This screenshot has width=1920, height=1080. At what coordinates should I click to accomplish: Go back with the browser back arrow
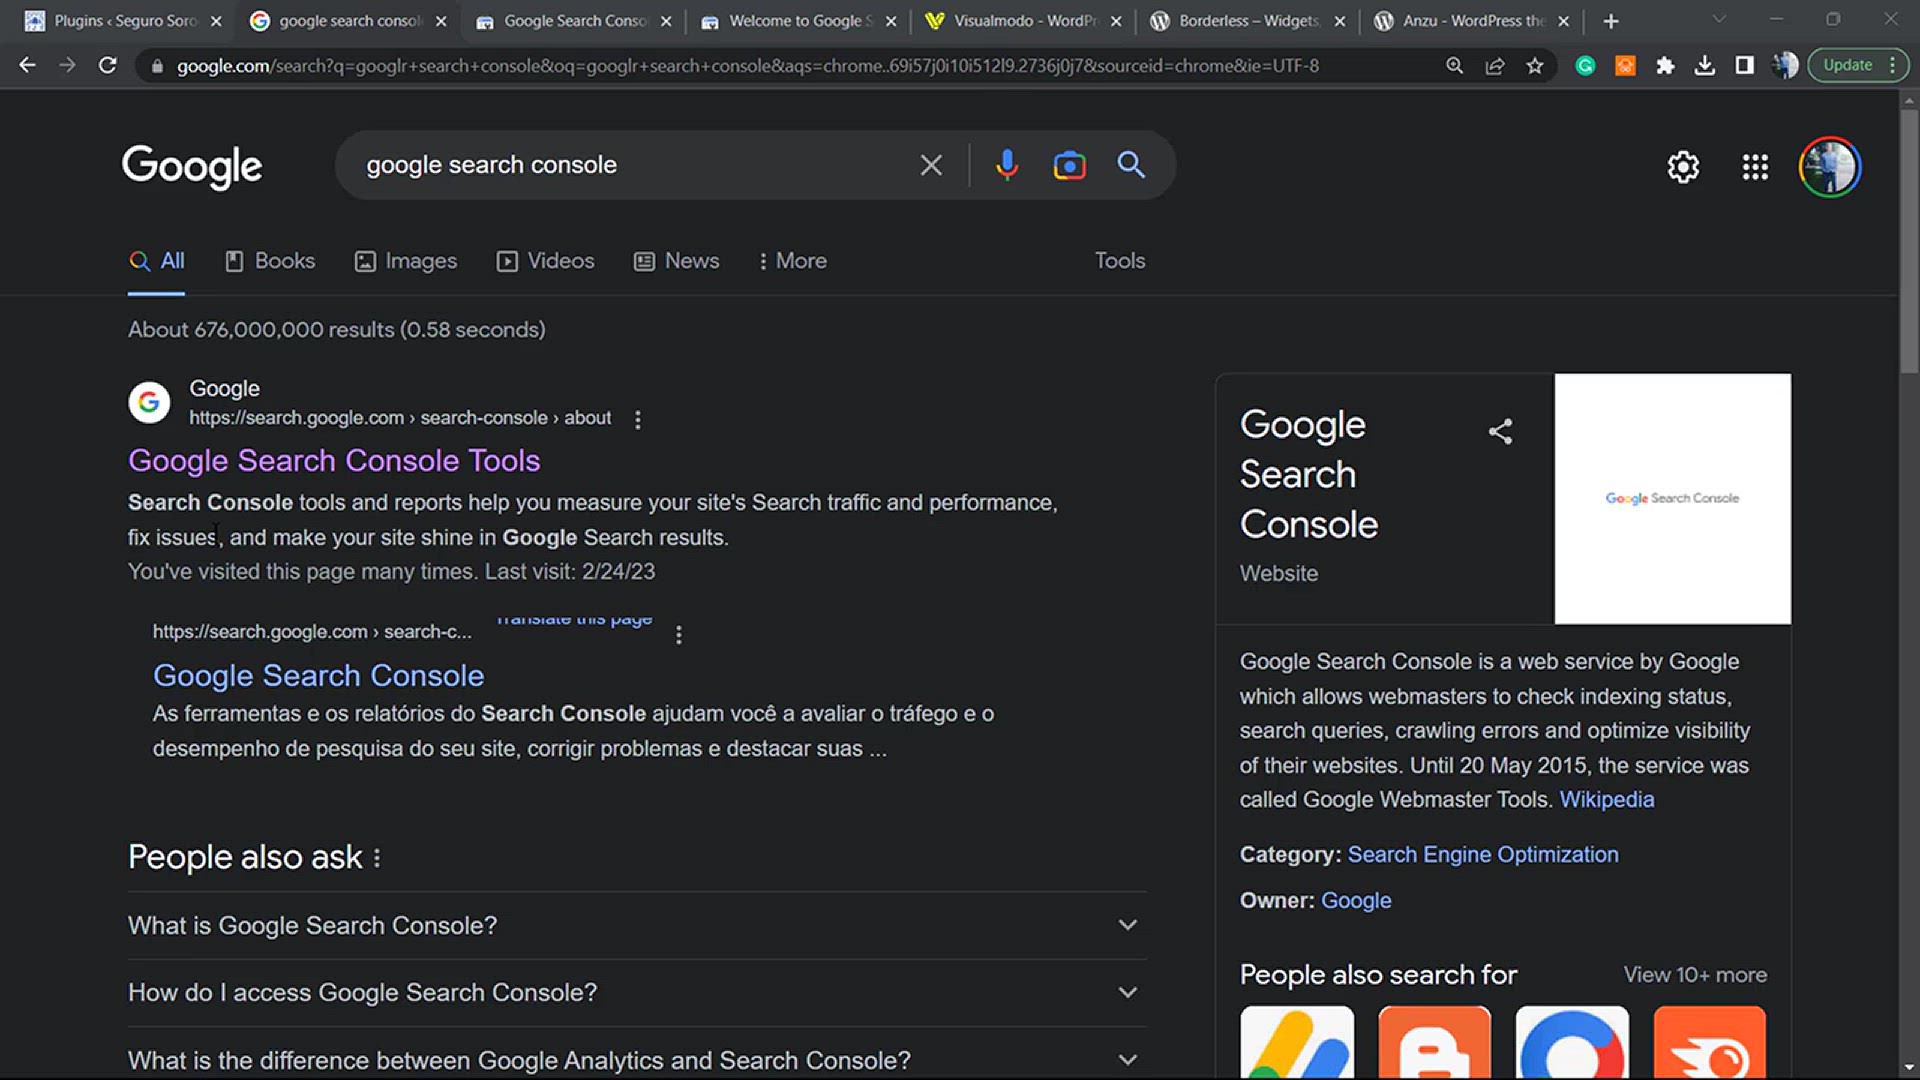coord(27,65)
